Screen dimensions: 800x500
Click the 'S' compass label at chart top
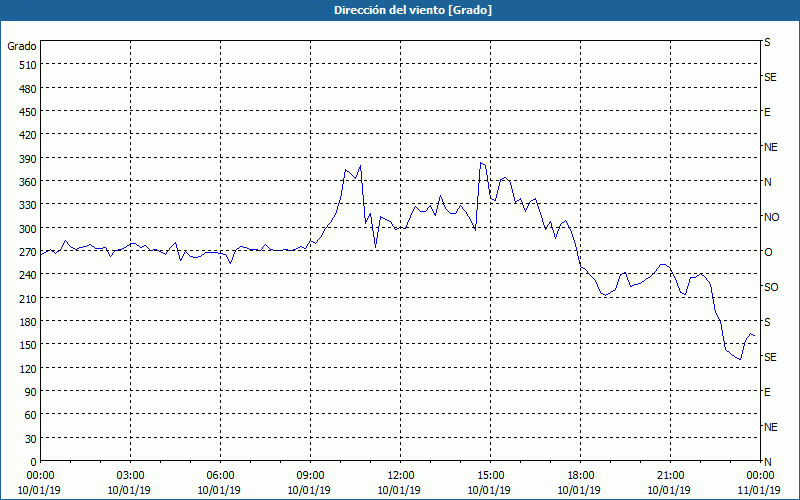point(767,42)
